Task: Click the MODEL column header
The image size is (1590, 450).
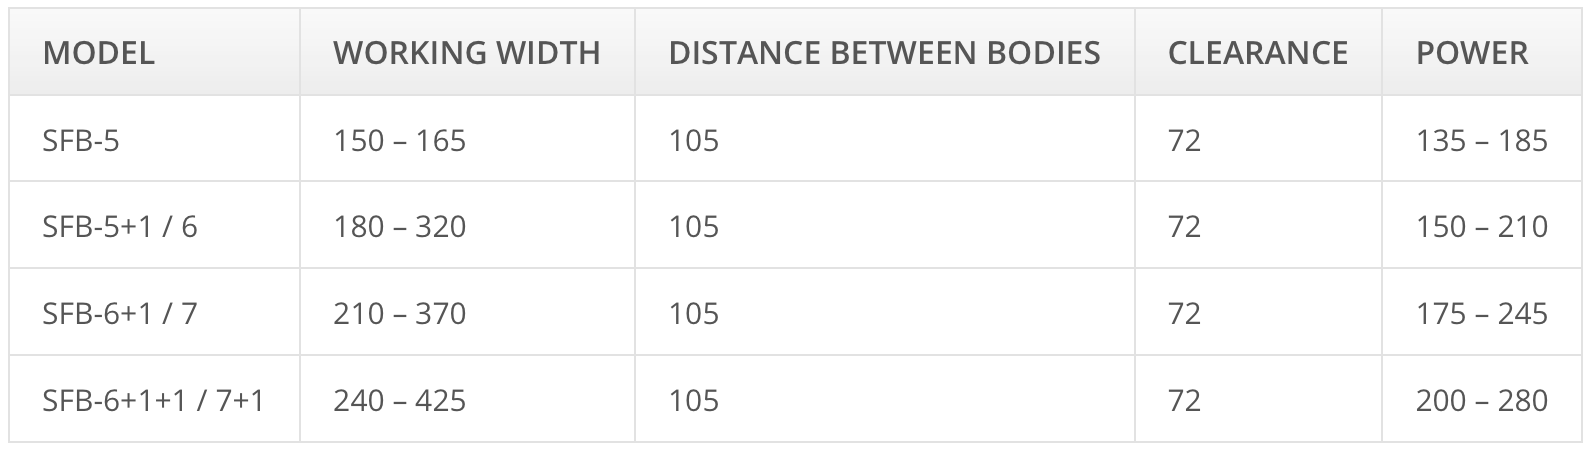Action: 99,53
